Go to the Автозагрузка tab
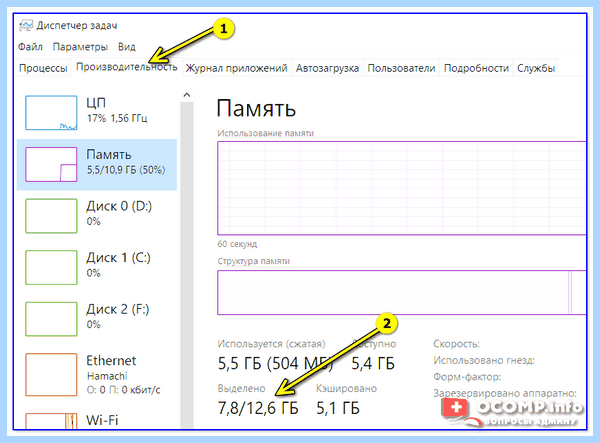Screen dimensions: 600x443 click(327, 68)
